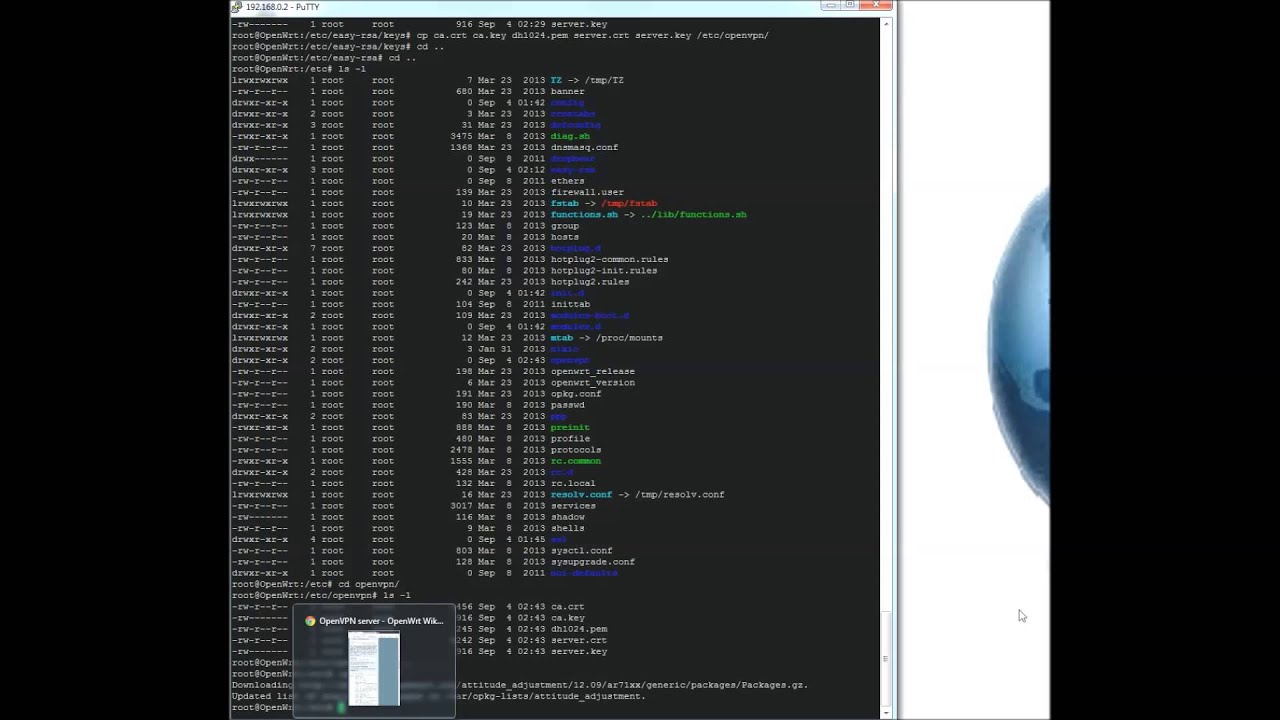Click the red '/tmp/fstab' link target
Screen dimensions: 1280x720
(x=629, y=203)
